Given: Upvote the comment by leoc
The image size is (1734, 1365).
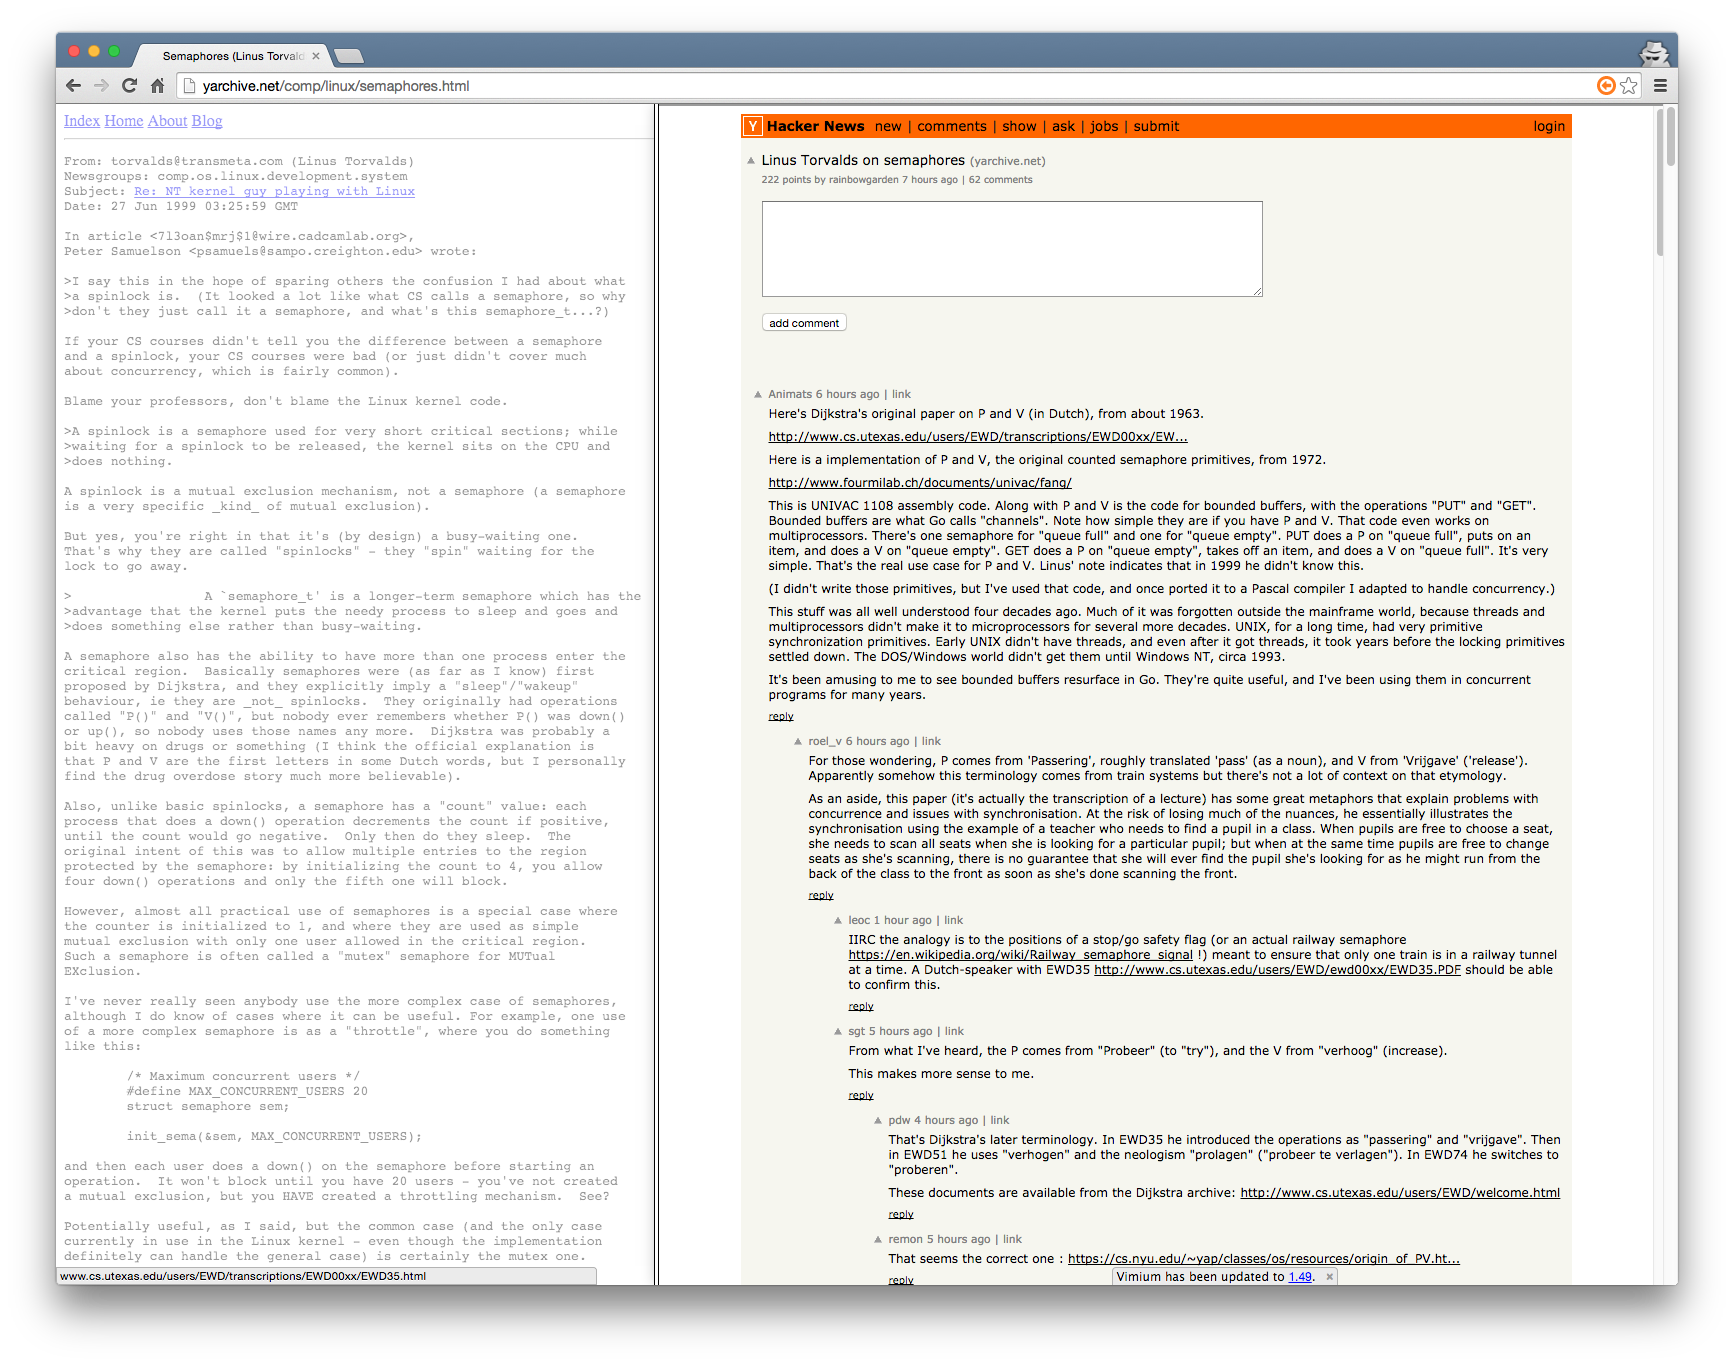Looking at the screenshot, I should [x=838, y=921].
